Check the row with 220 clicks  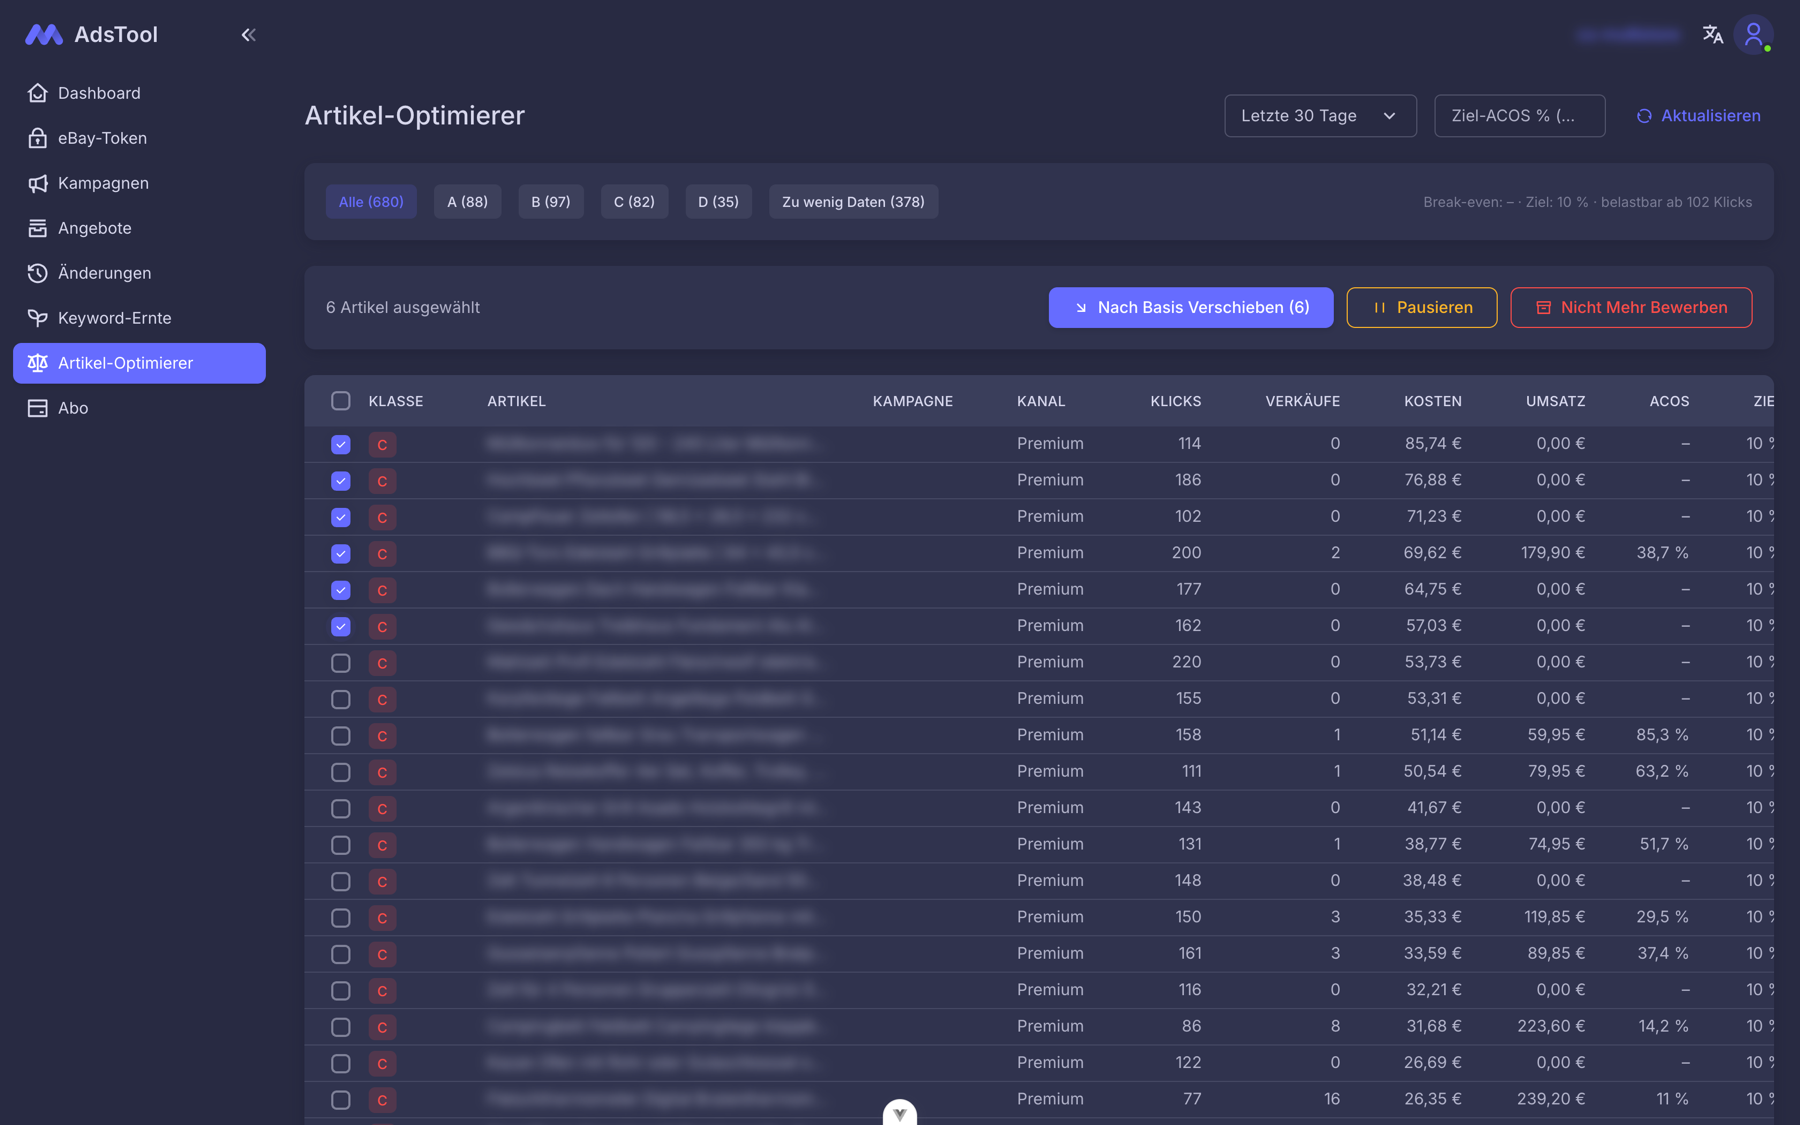click(341, 663)
